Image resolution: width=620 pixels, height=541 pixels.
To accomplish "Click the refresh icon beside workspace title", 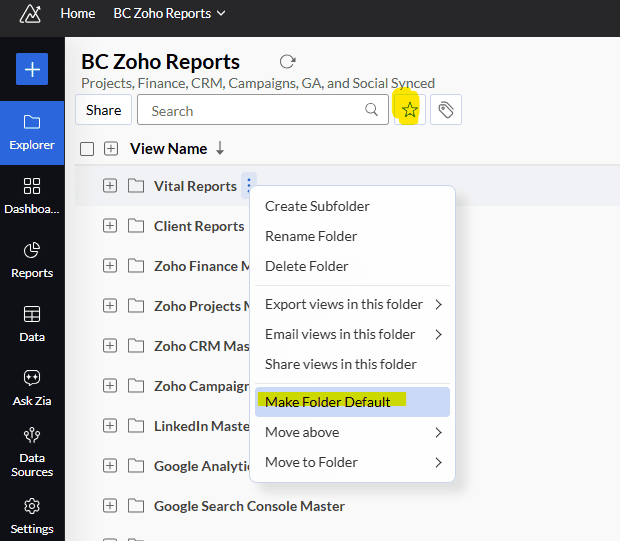I will point(287,62).
